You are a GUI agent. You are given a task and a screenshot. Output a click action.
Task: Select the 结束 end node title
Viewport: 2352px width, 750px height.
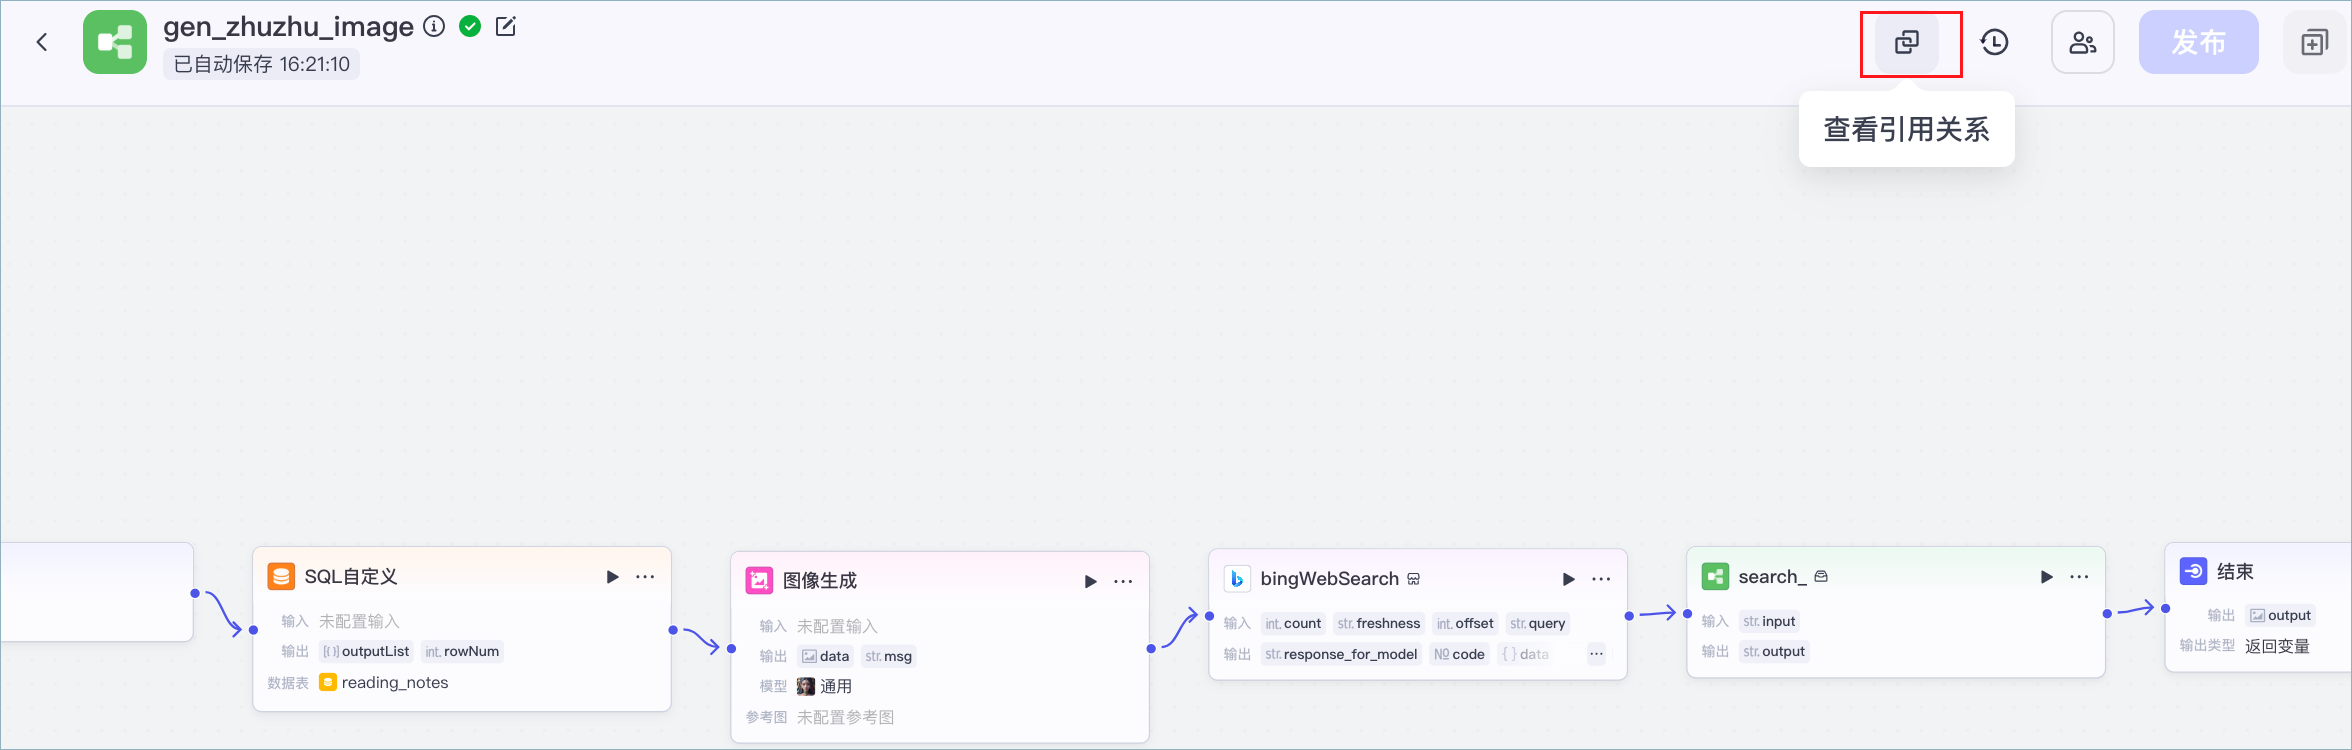[x=2235, y=572]
